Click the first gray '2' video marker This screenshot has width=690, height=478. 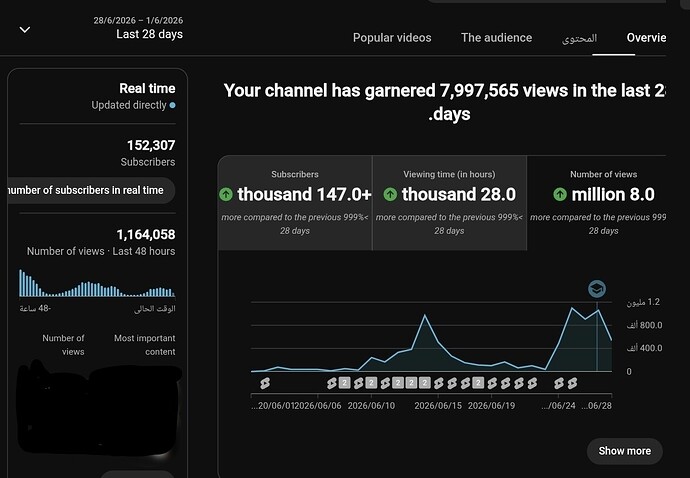pos(345,383)
